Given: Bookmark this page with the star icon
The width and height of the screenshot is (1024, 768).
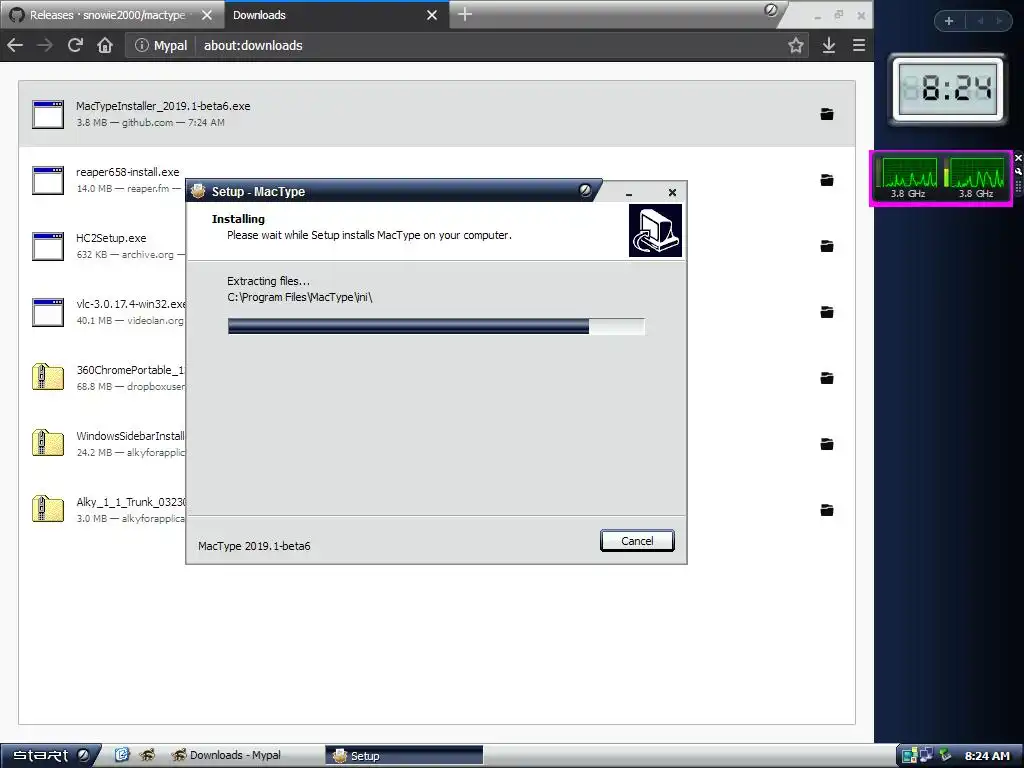Looking at the screenshot, I should (795, 45).
